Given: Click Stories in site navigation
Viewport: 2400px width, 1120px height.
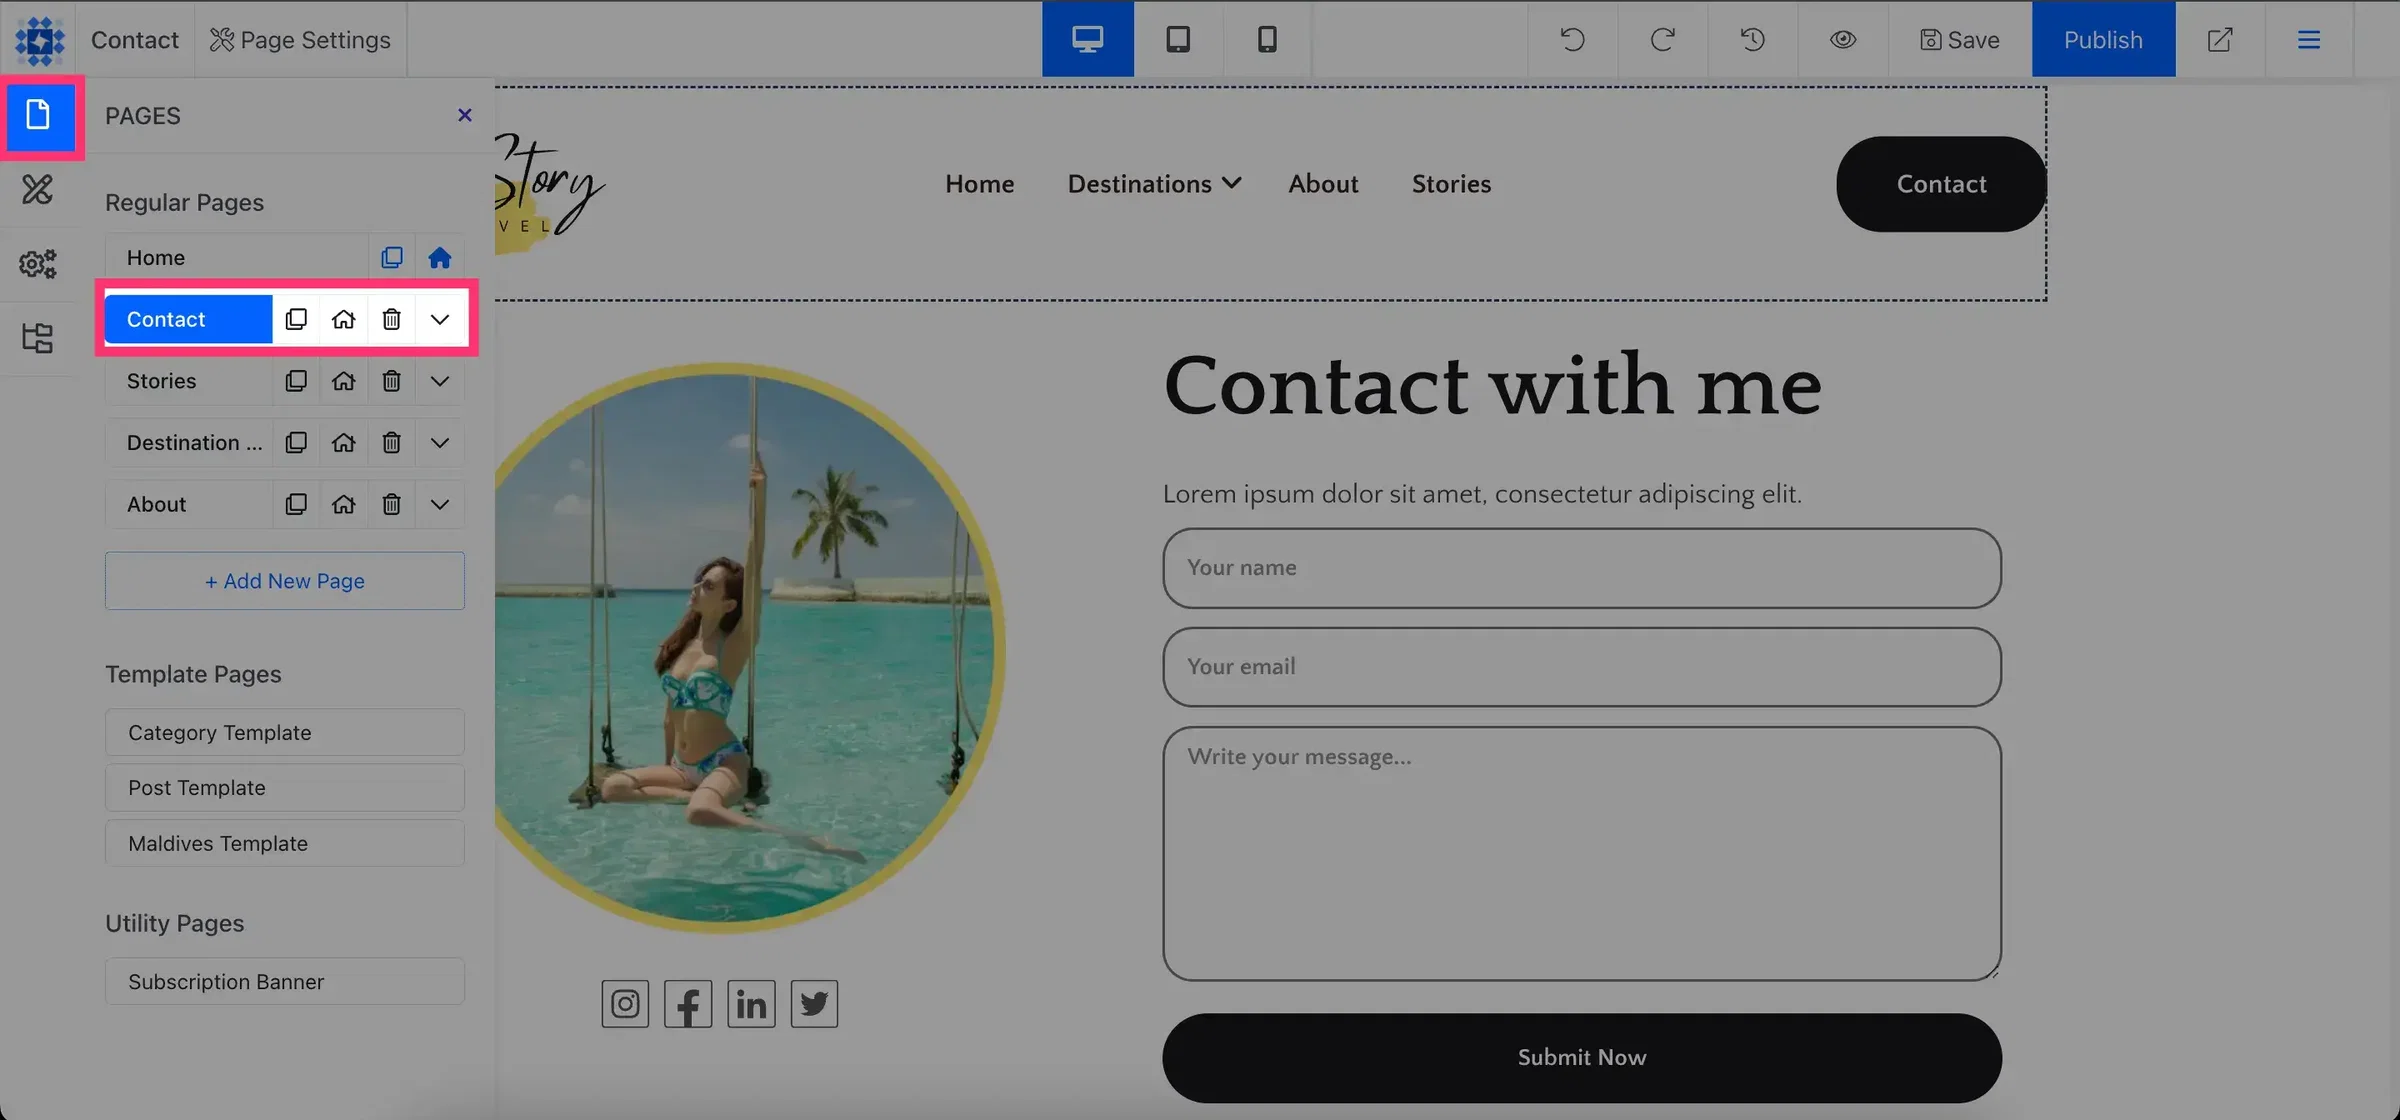Looking at the screenshot, I should 1451,184.
